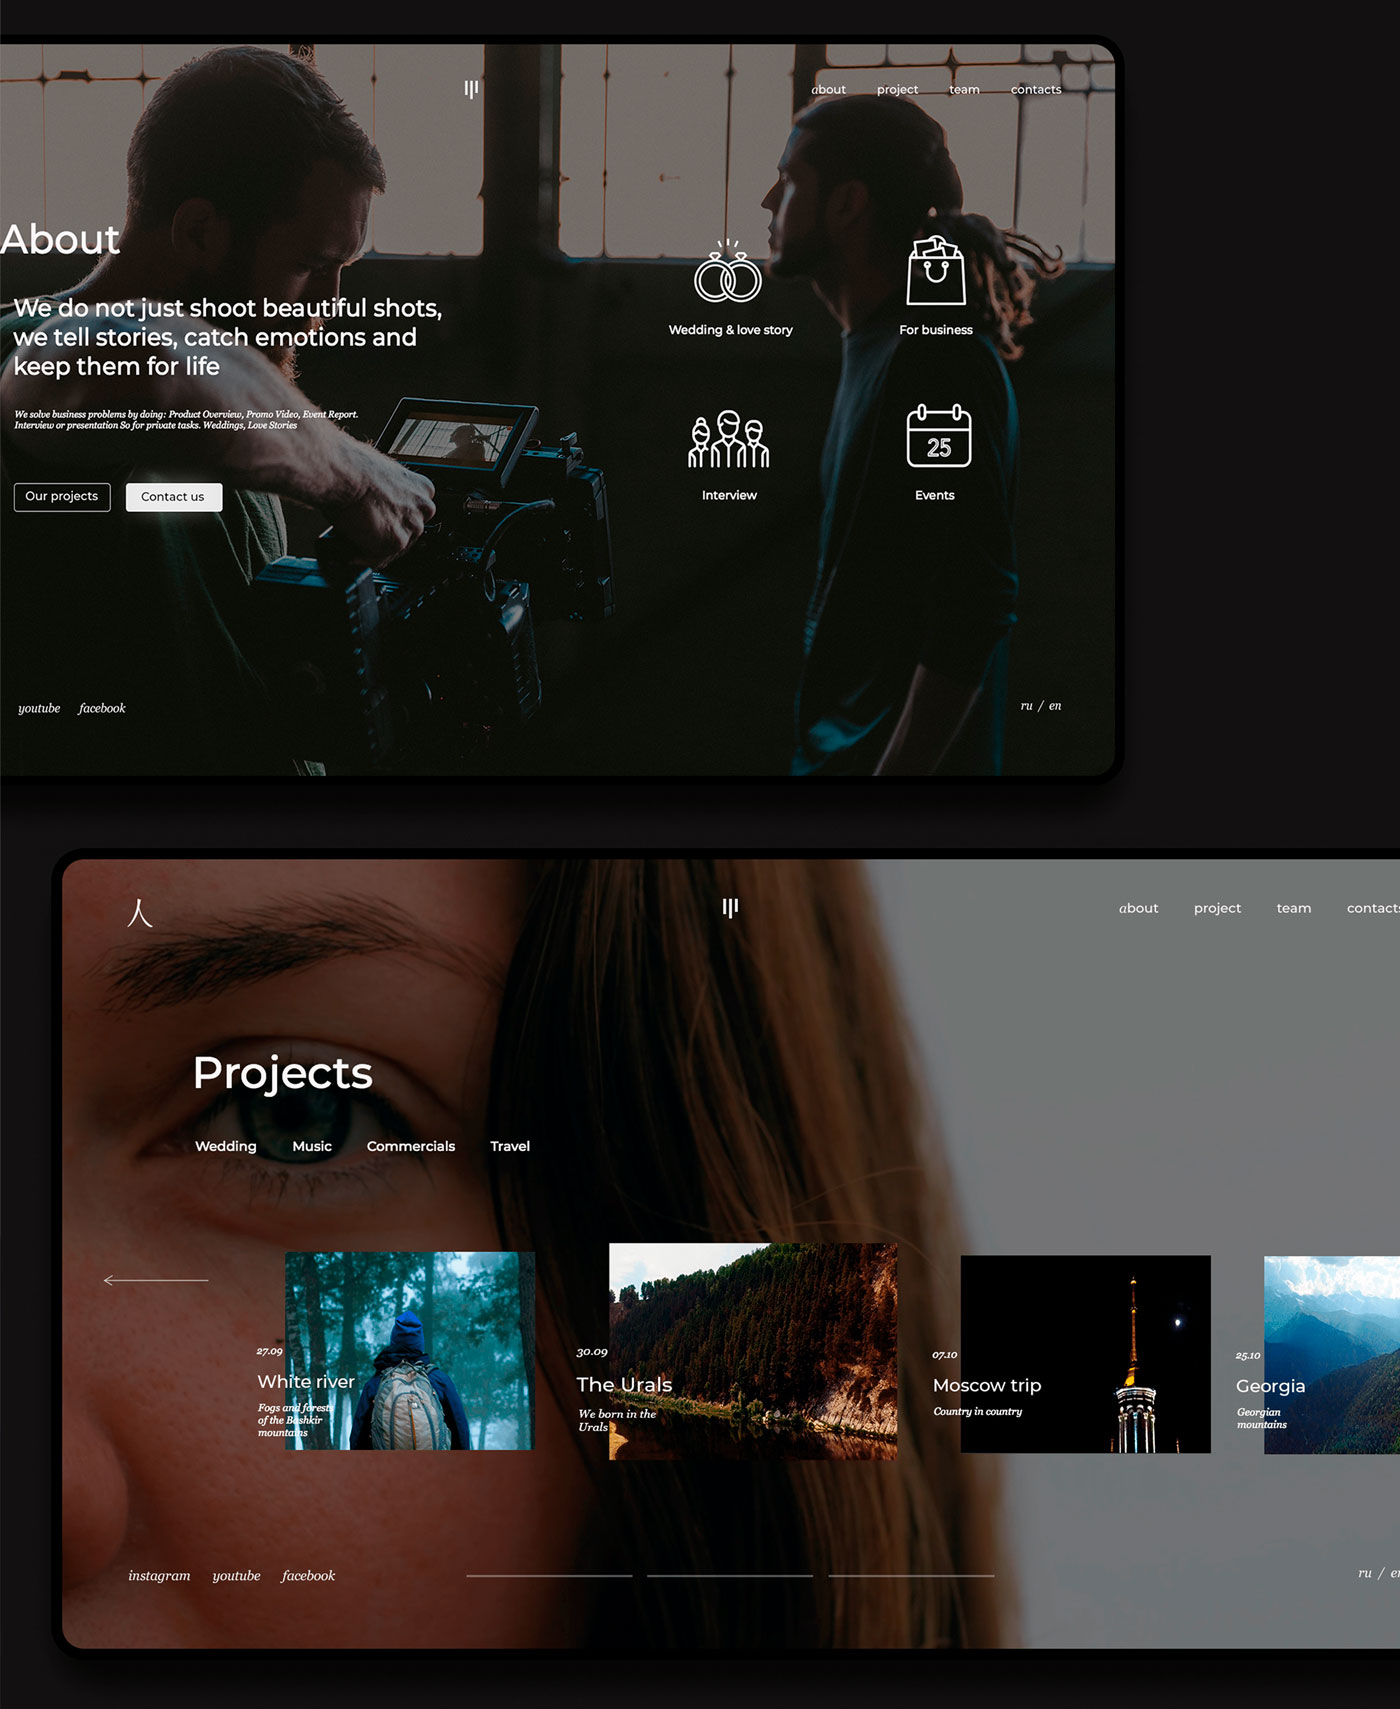
Task: Click the top logo in About page
Action: coord(471,89)
